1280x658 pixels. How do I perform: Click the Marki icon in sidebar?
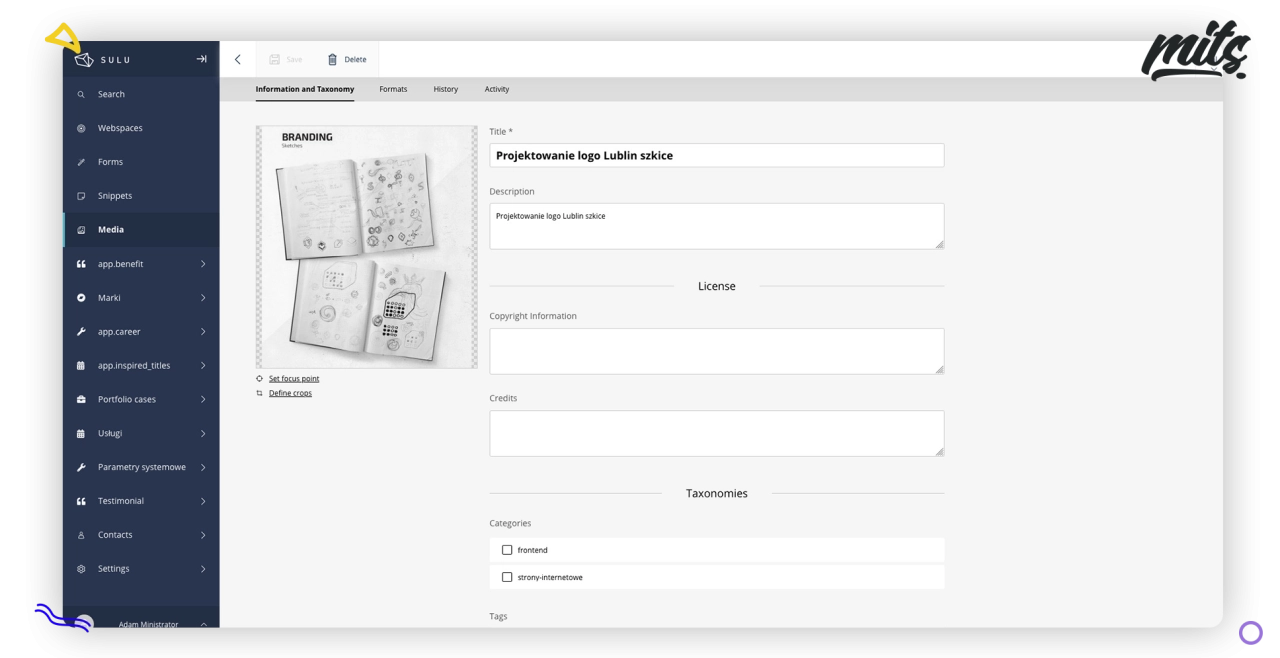point(81,298)
